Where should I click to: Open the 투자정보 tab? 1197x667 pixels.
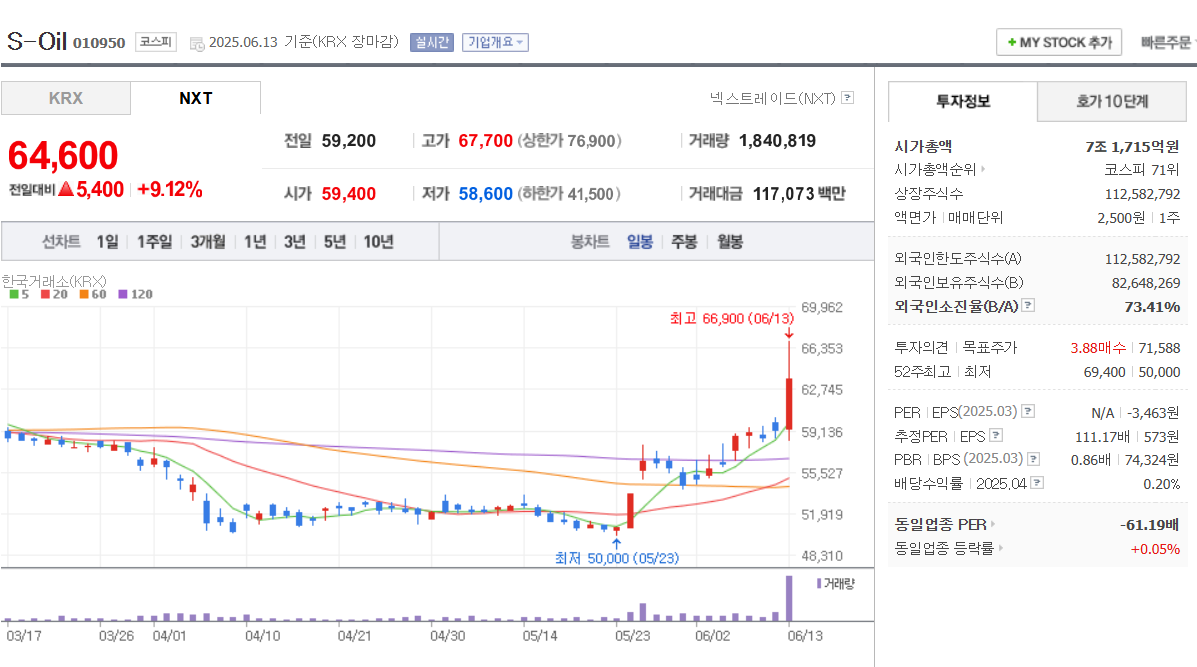pyautogui.click(x=963, y=102)
